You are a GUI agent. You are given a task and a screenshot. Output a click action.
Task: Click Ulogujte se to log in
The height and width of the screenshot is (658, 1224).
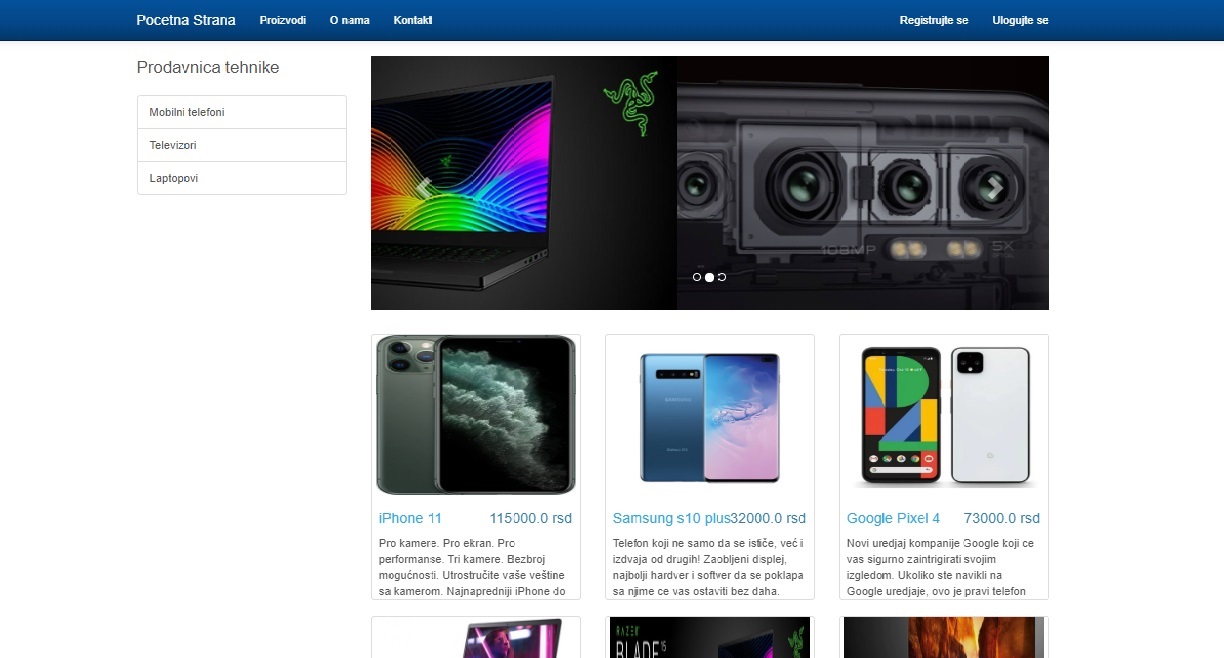(x=1020, y=20)
